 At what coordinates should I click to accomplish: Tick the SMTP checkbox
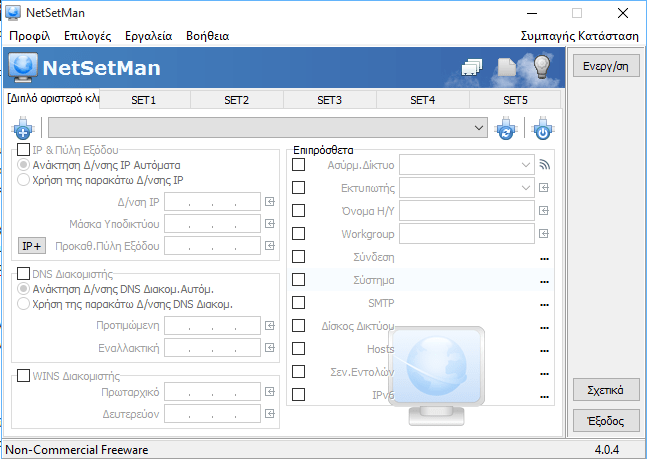pyautogui.click(x=298, y=303)
